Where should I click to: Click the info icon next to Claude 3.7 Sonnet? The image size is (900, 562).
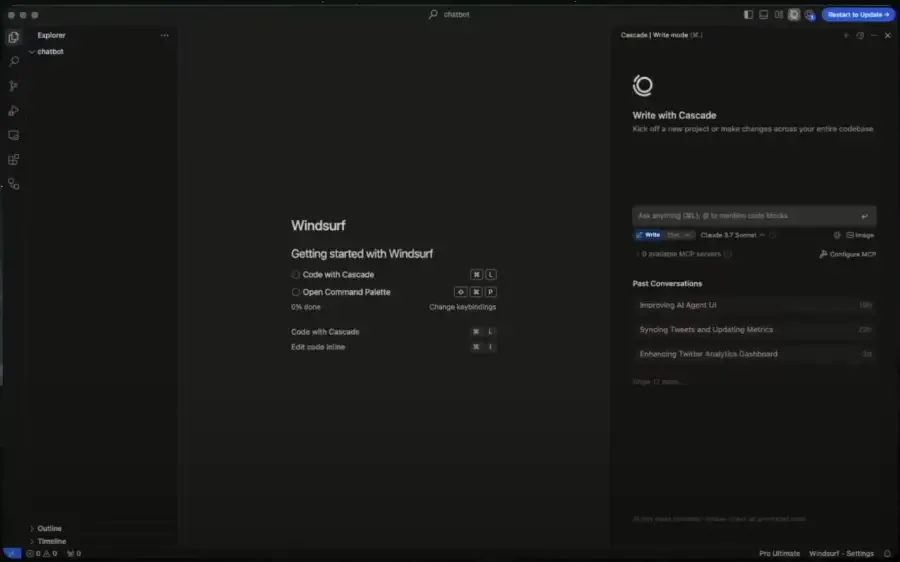coord(773,235)
